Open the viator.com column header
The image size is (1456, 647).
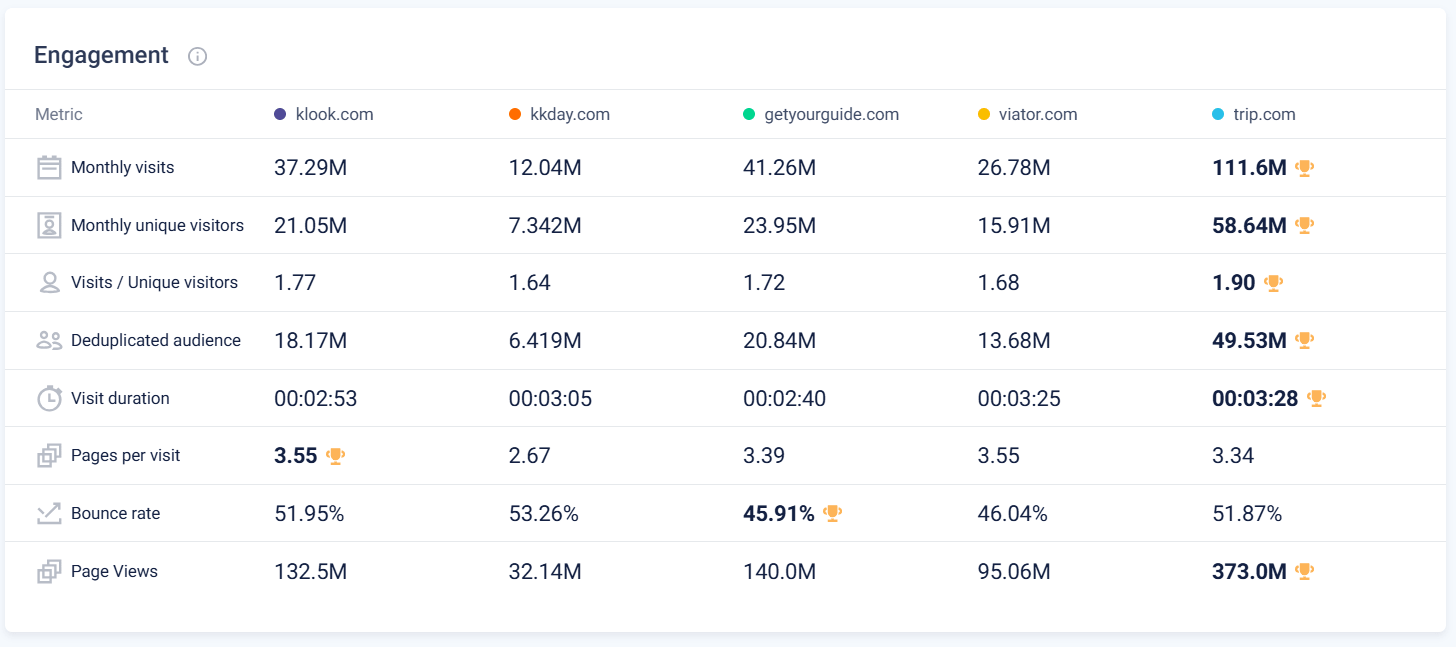point(1038,114)
